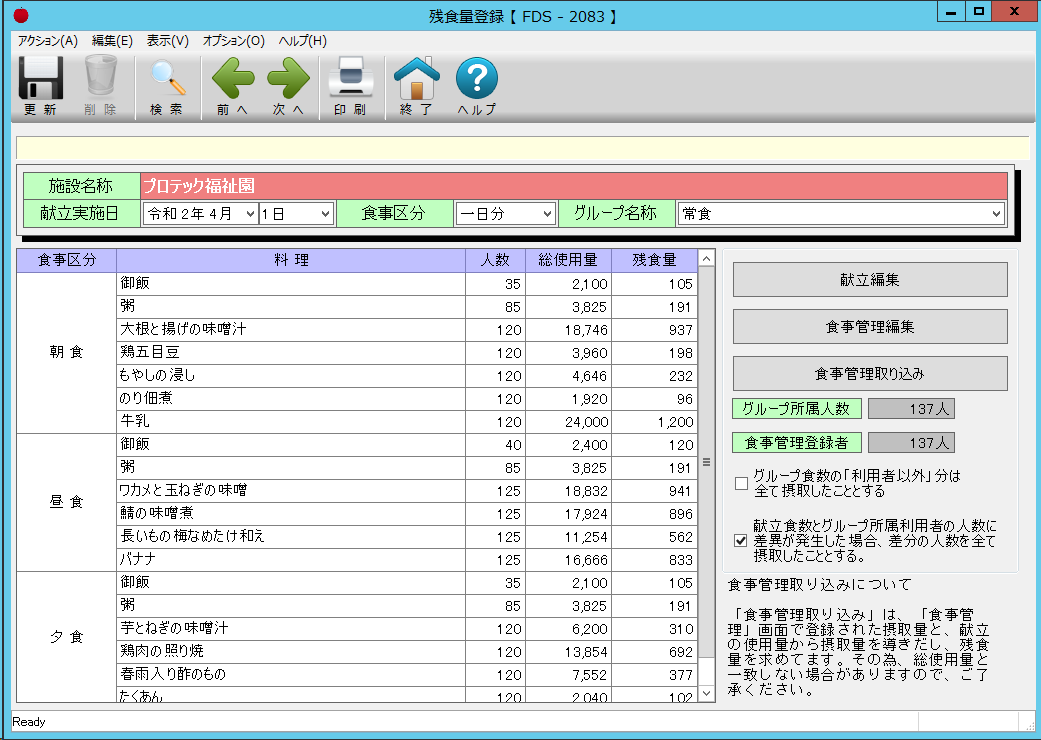Open the 1日 day dropdown
1041x740 pixels.
pos(325,214)
